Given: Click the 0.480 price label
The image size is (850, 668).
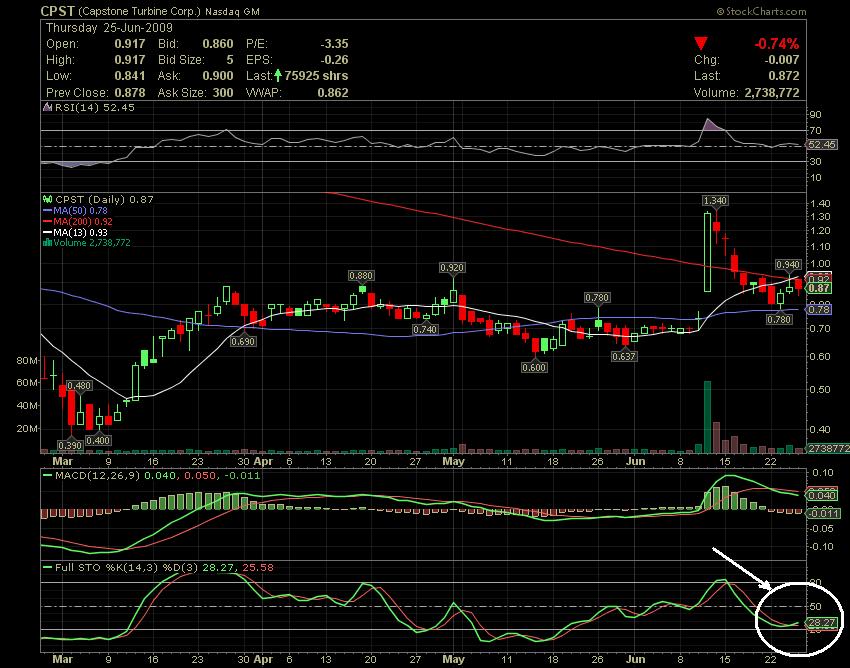Looking at the screenshot, I should click(79, 386).
